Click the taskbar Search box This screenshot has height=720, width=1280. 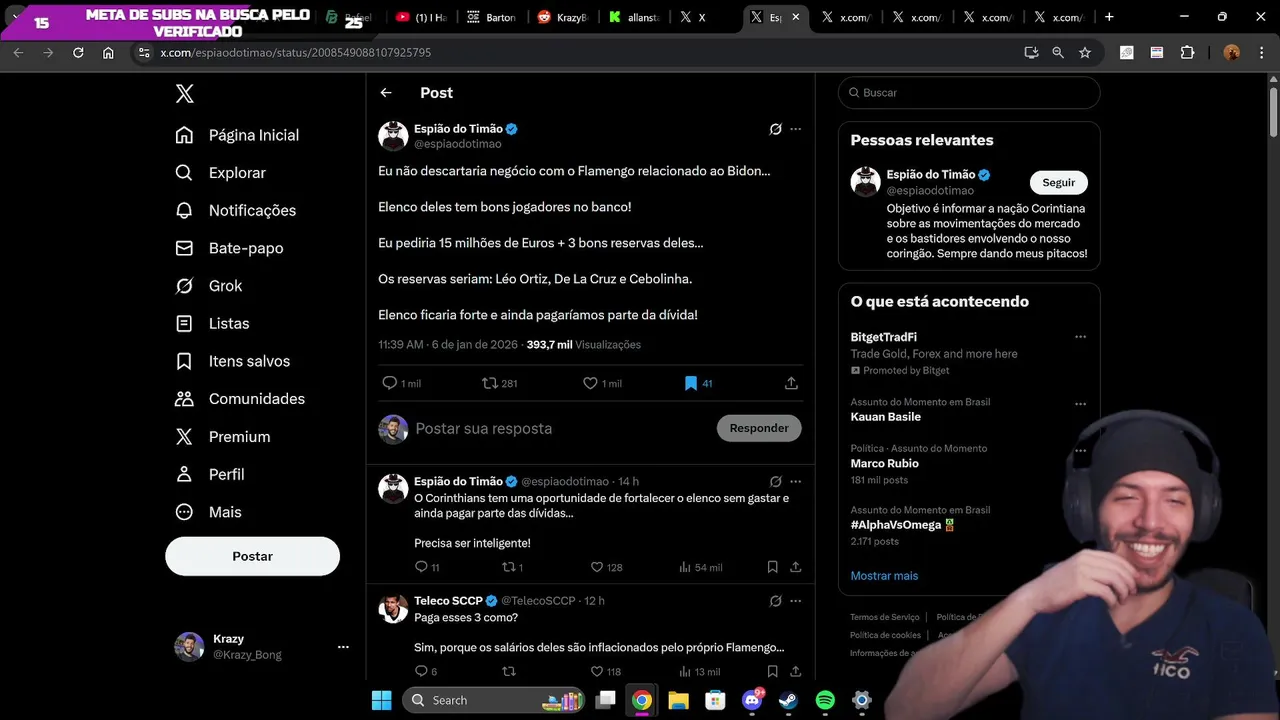[495, 700]
